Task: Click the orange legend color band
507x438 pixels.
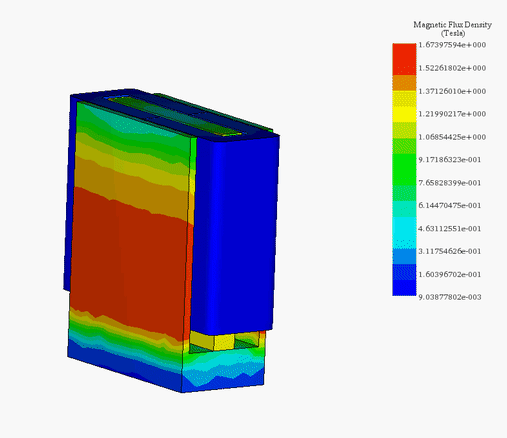Action: coord(404,83)
